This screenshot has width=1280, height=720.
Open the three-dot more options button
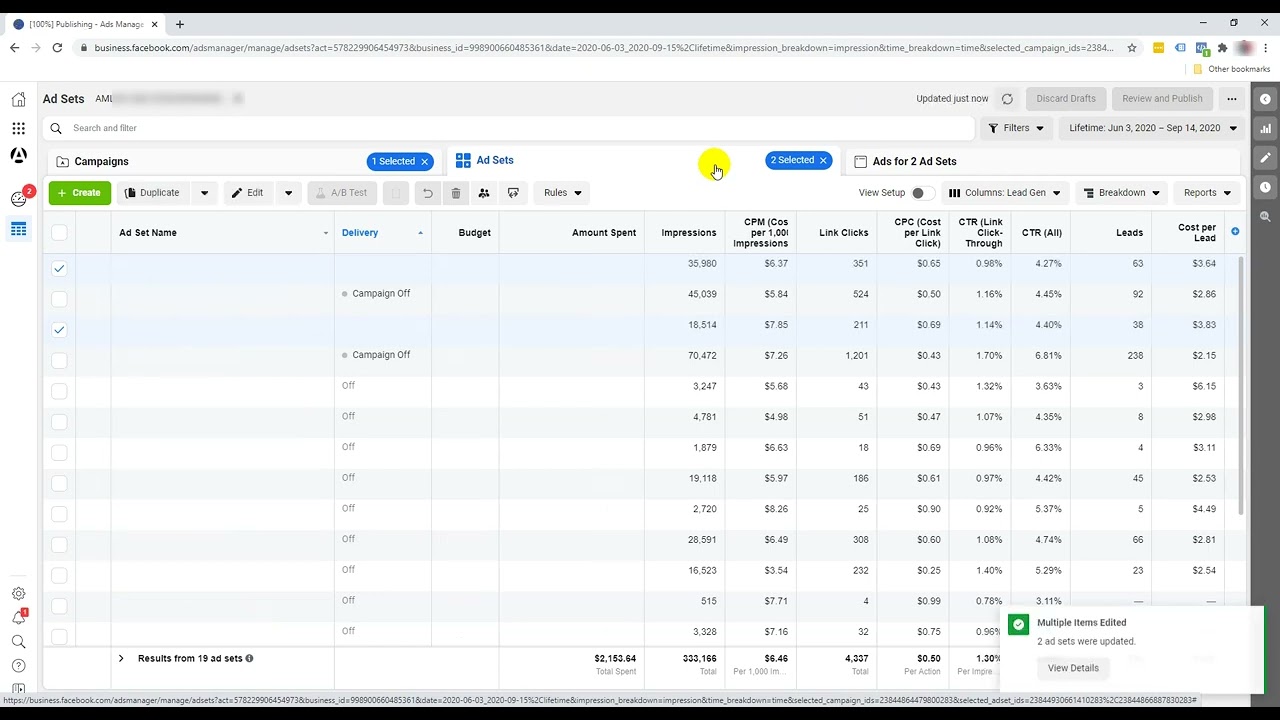[x=1232, y=99]
